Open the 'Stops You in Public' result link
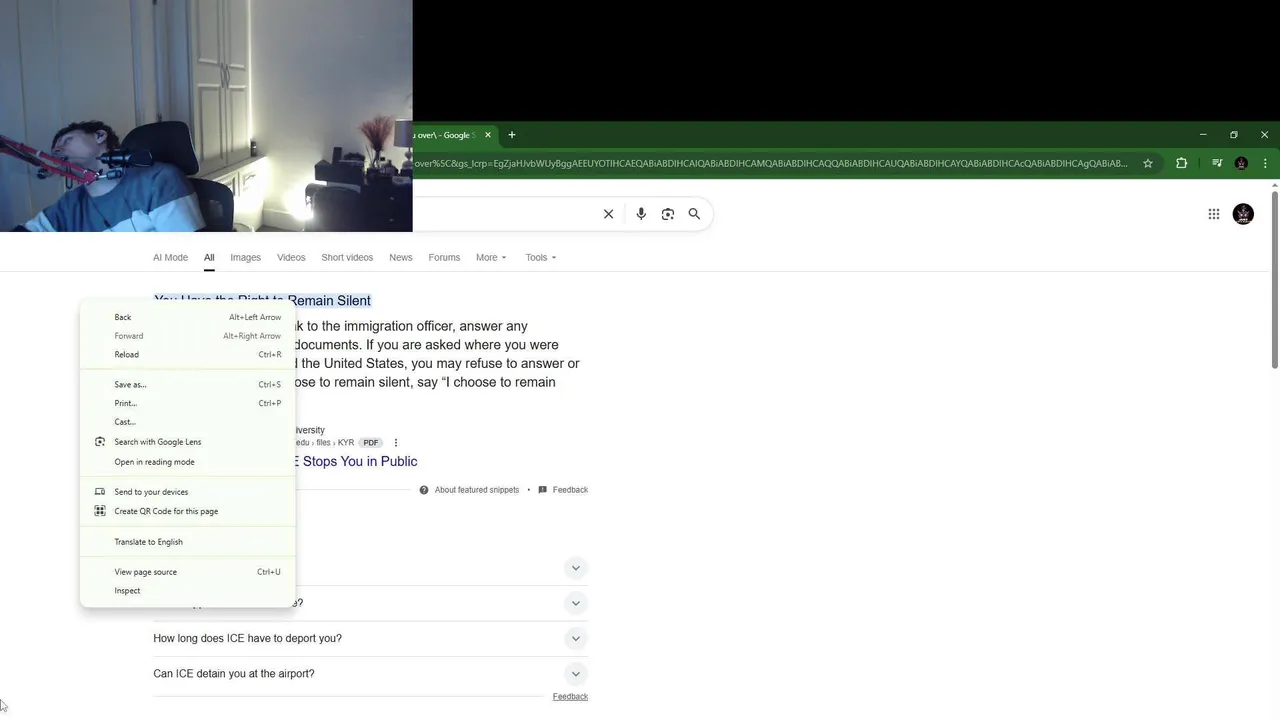Viewport: 1280px width, 720px height. 357,462
